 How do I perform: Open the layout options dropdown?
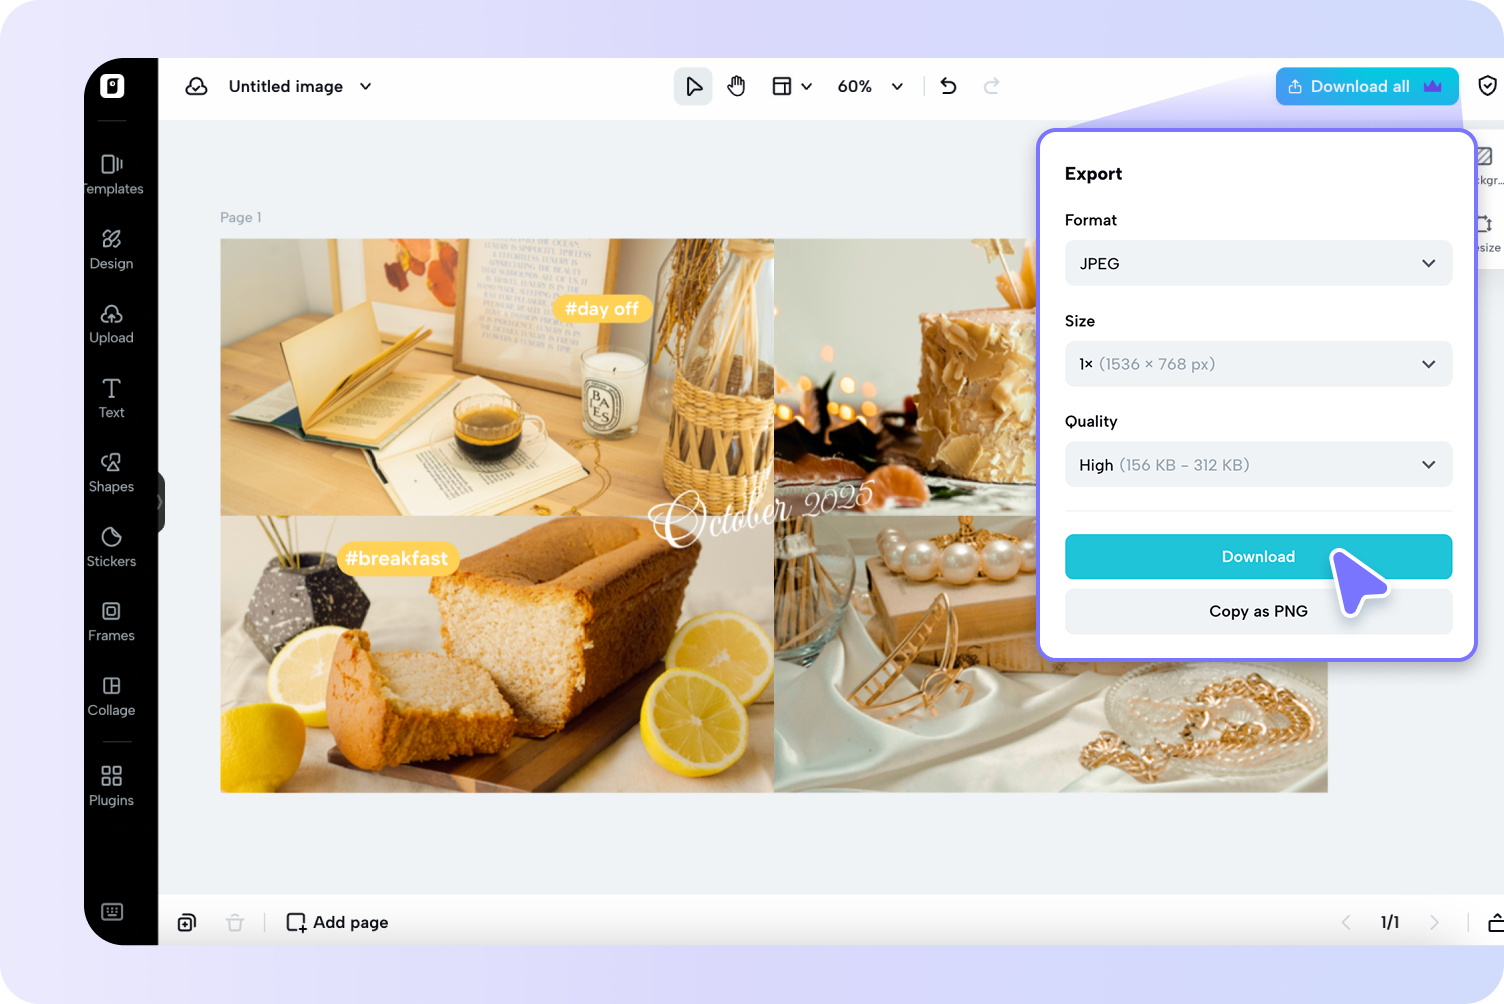pyautogui.click(x=792, y=87)
